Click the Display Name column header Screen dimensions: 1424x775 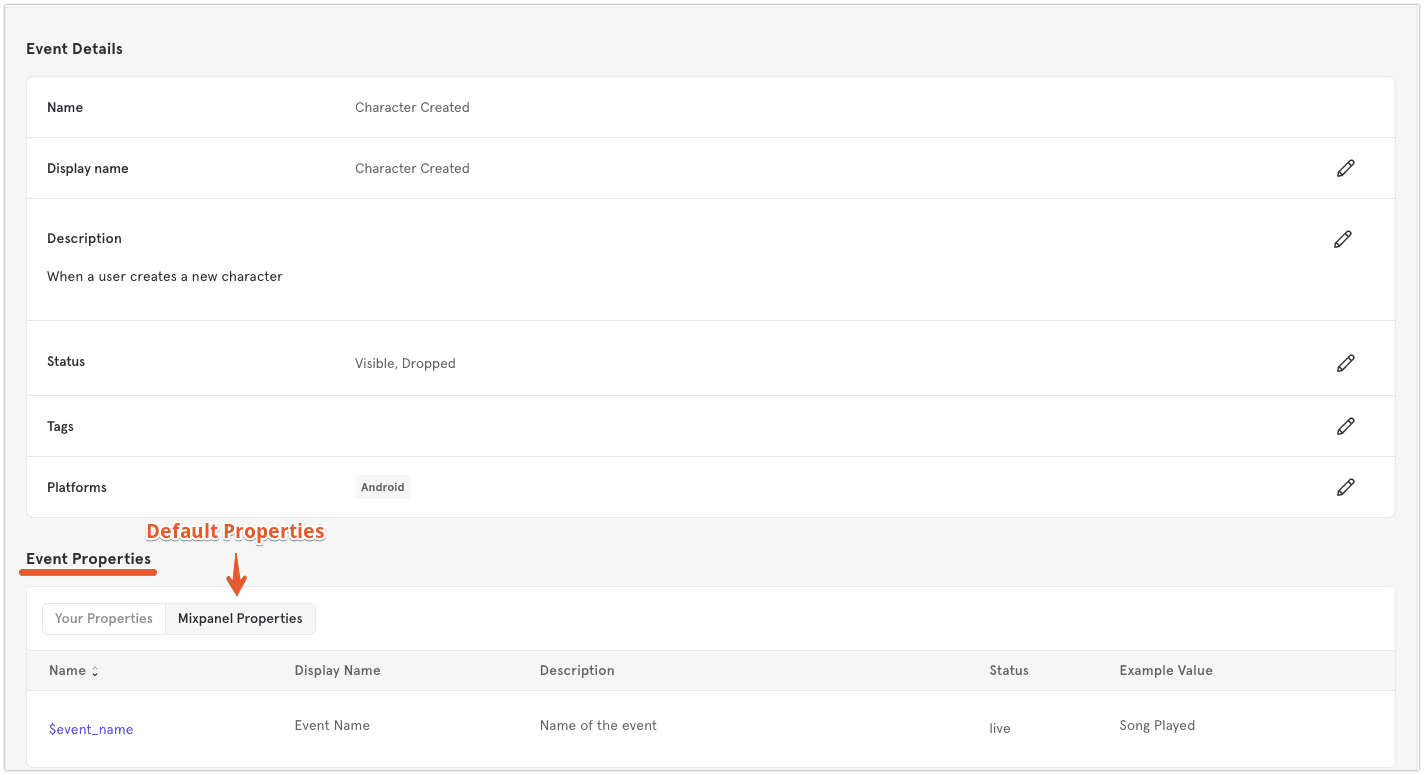(337, 670)
